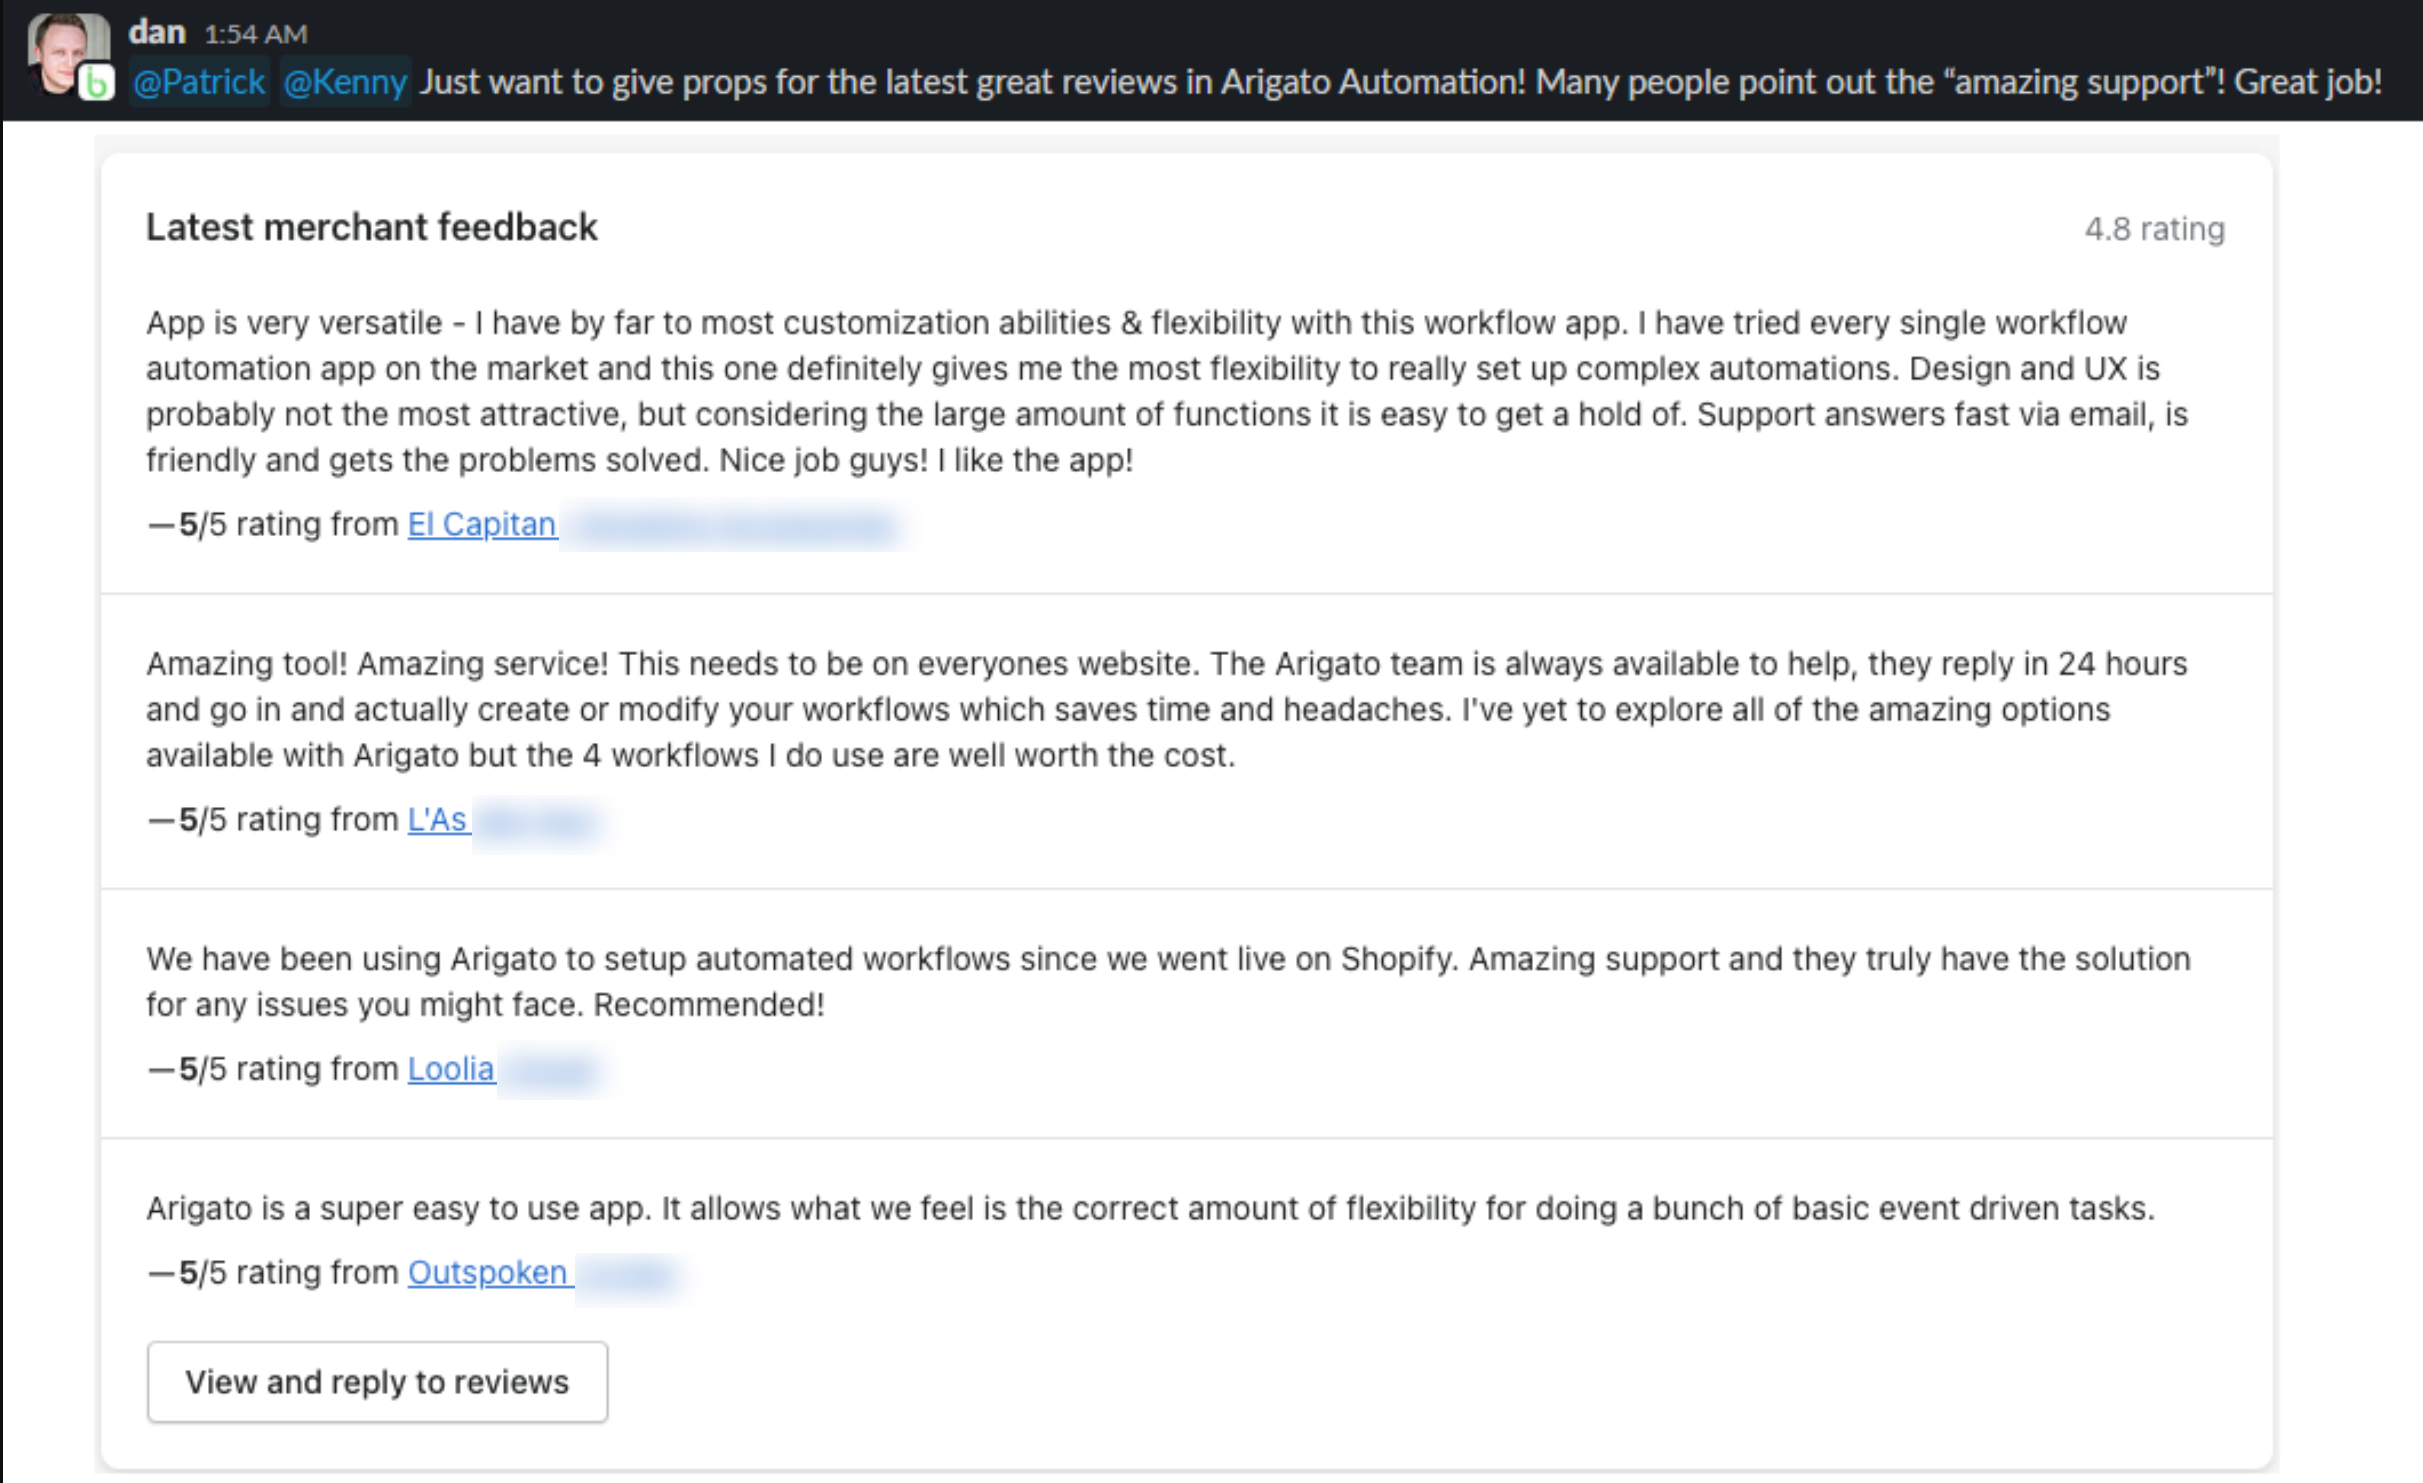
Task: Click View and reply to reviews button
Action: (x=377, y=1381)
